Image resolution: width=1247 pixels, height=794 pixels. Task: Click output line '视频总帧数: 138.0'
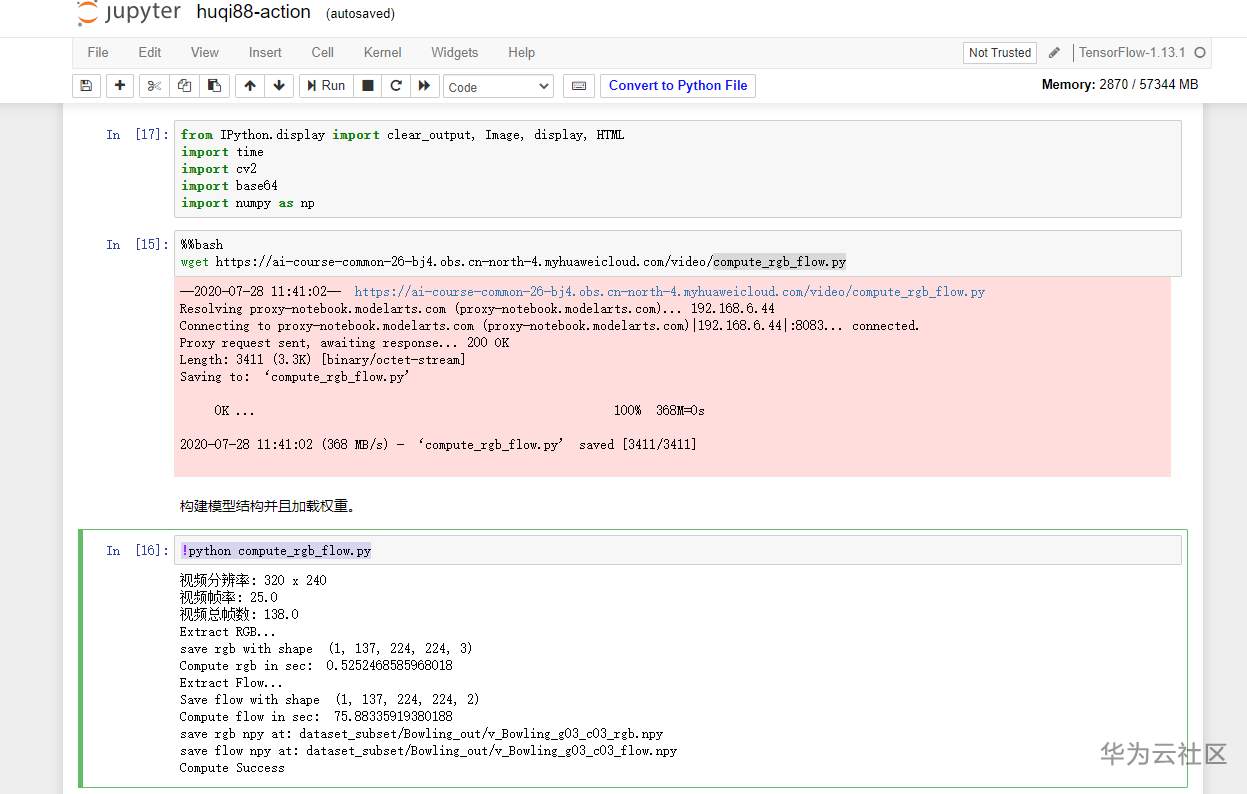(x=239, y=614)
